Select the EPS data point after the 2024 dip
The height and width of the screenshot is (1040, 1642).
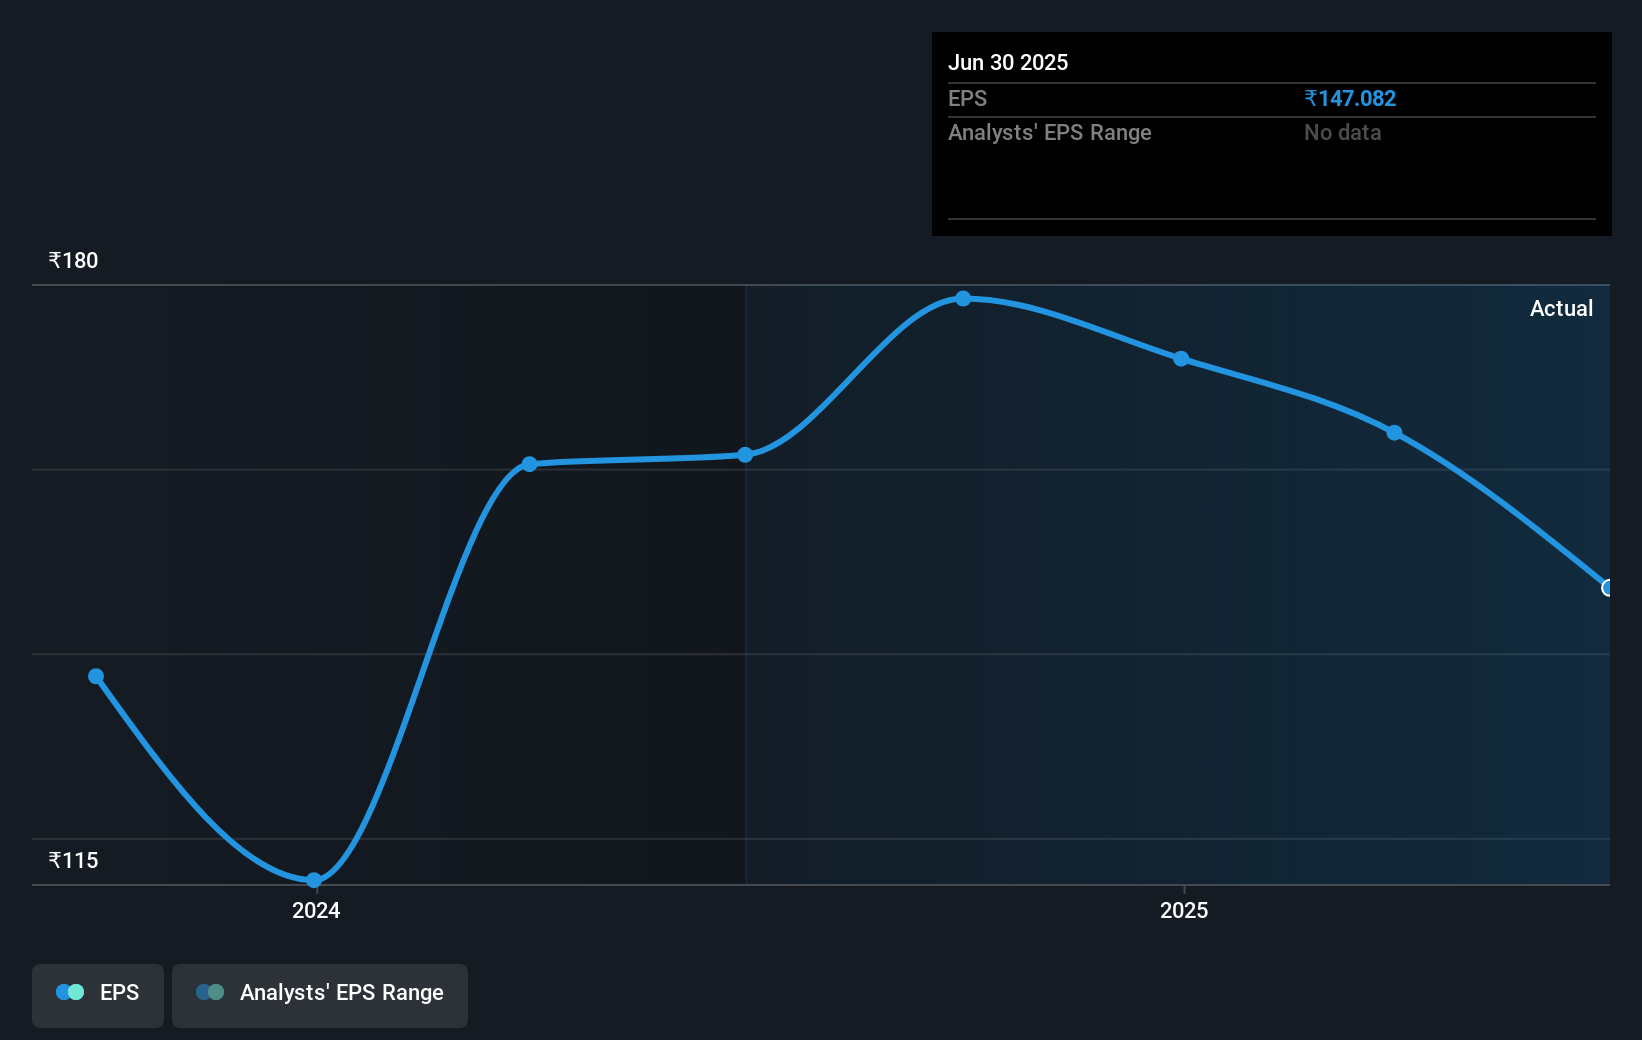(x=530, y=464)
